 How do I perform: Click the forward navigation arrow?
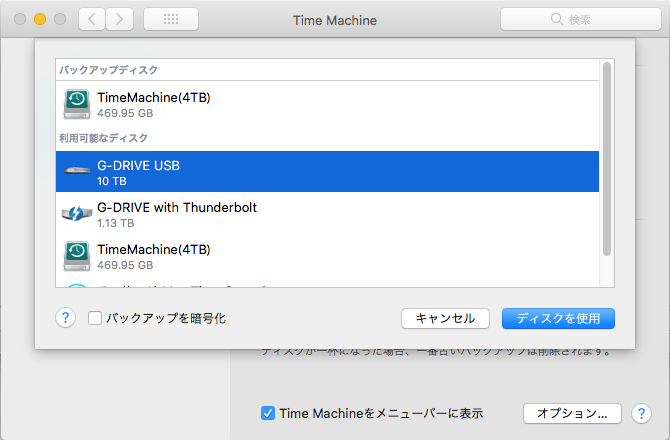tap(119, 19)
